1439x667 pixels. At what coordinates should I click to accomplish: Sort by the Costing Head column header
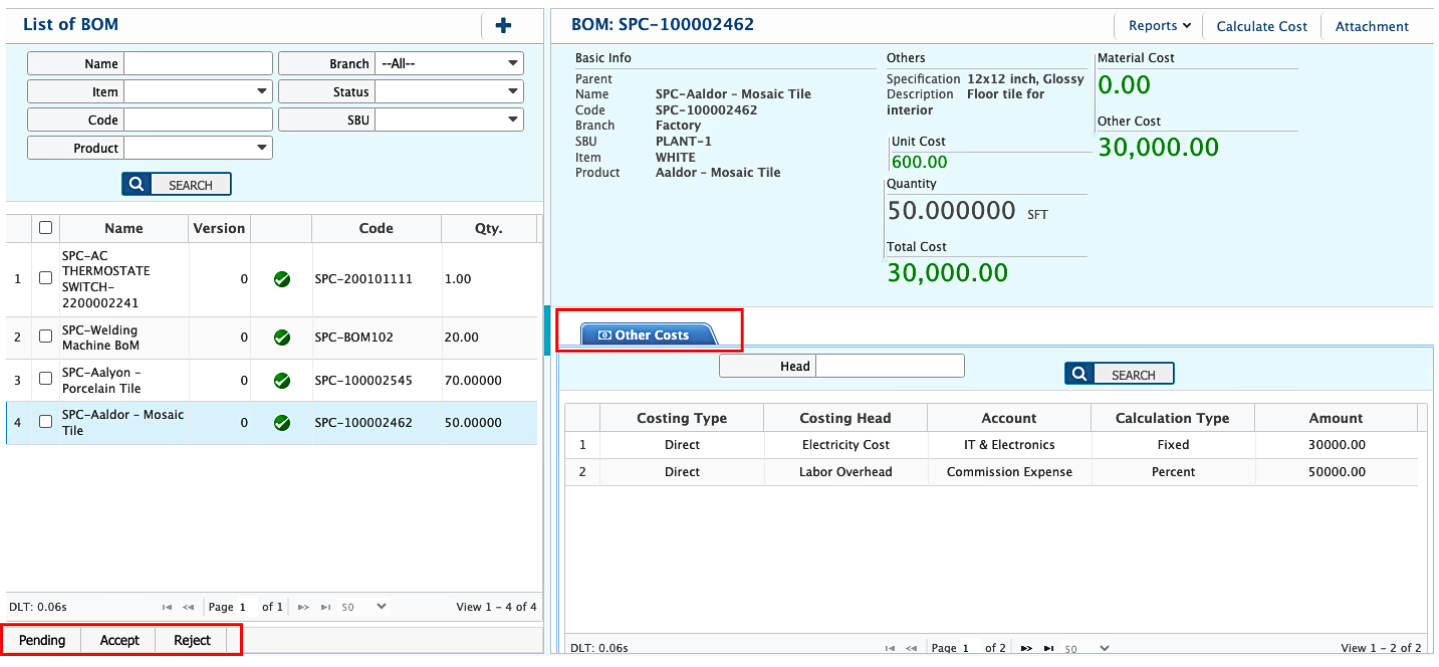[x=845, y=418]
